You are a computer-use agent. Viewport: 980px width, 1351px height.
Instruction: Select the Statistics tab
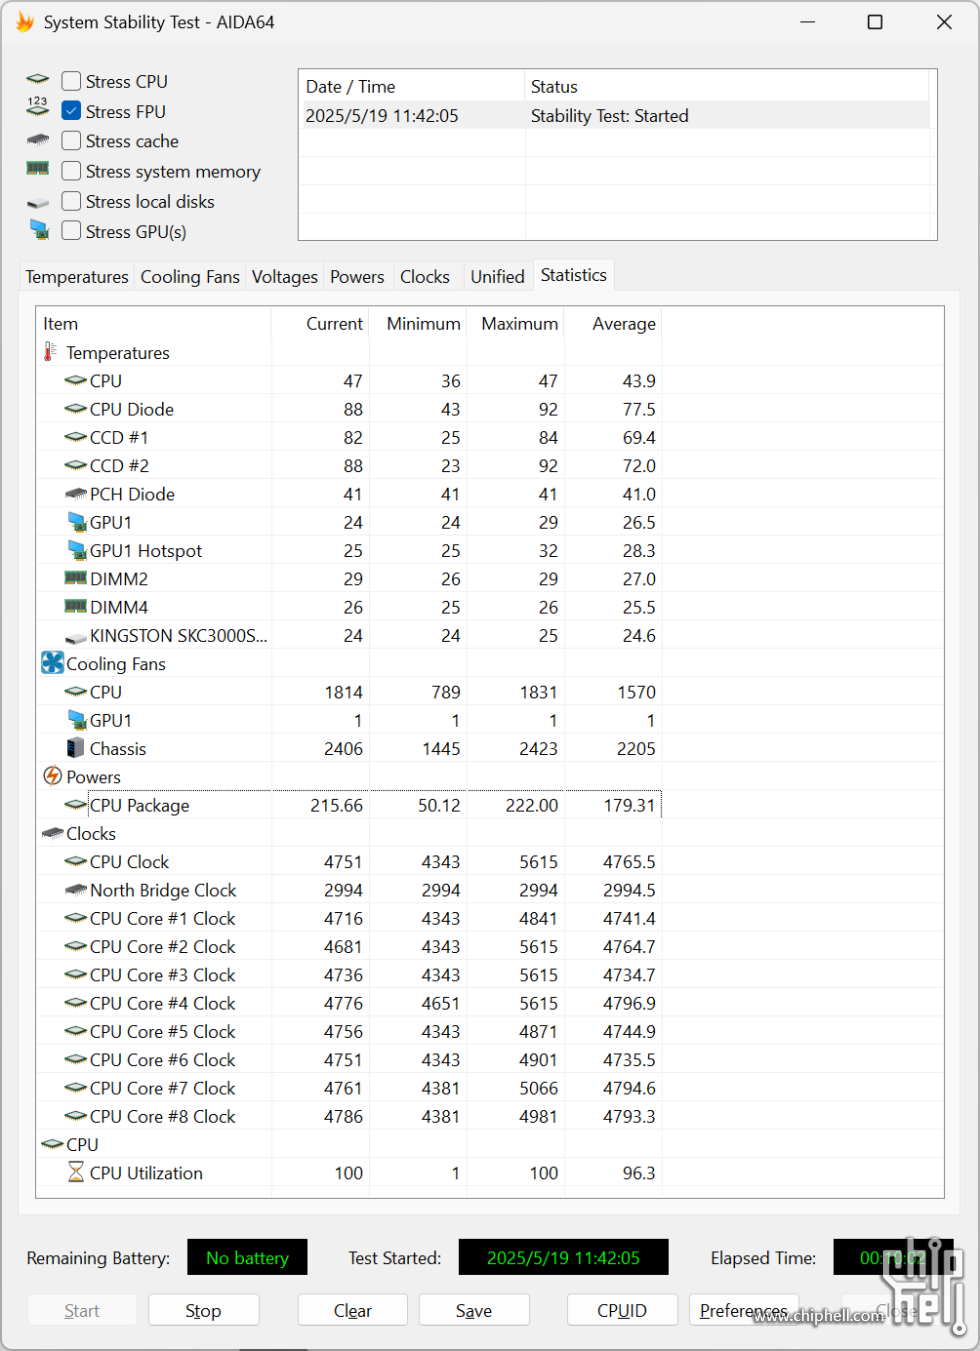click(x=574, y=275)
